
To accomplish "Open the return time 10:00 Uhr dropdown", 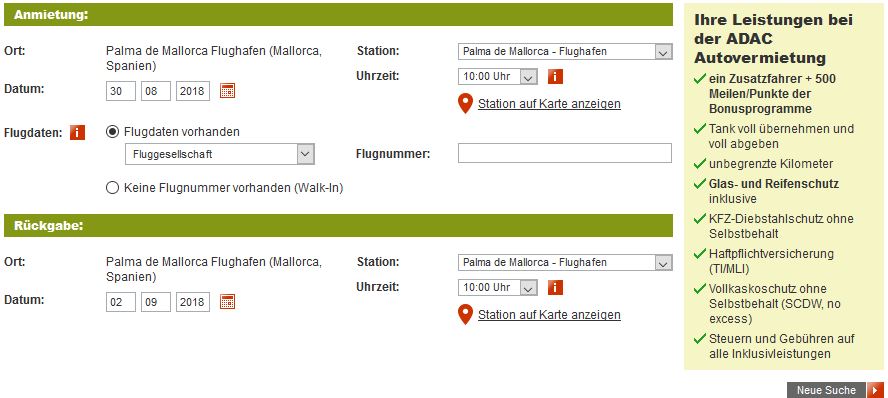I will [497, 288].
